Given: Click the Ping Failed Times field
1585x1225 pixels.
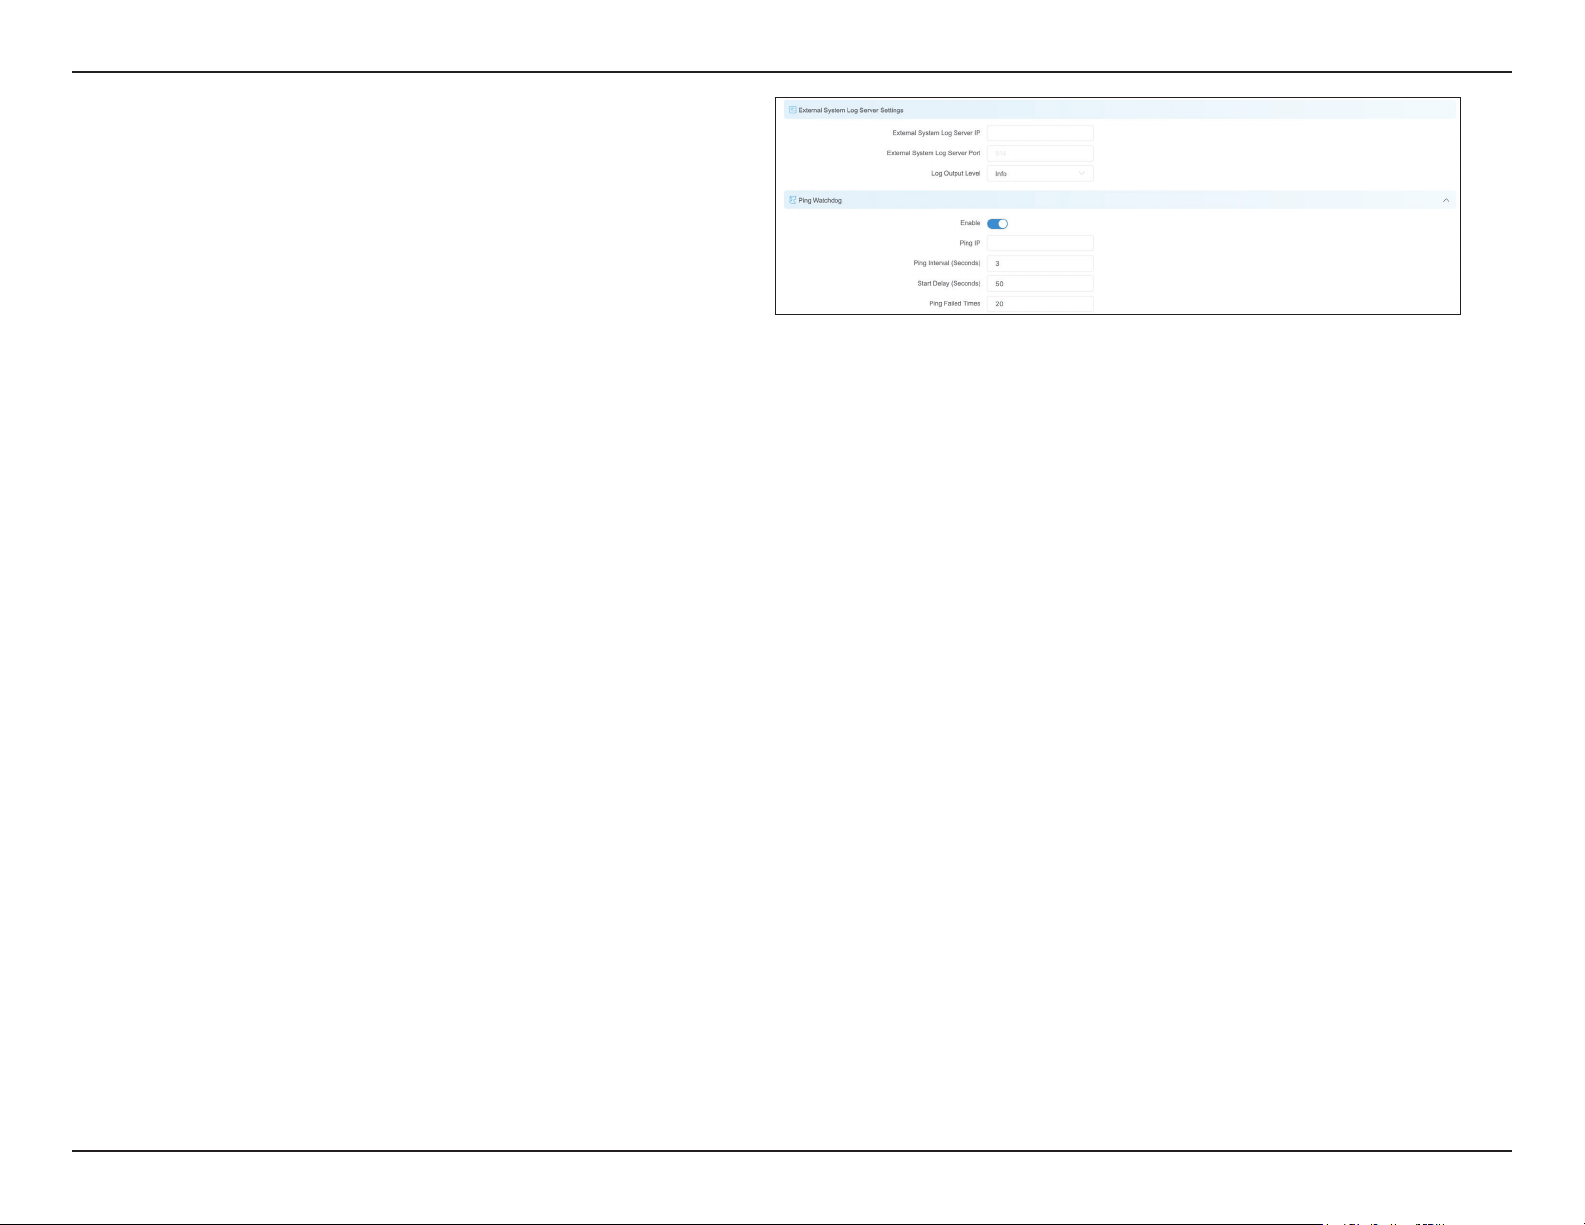Looking at the screenshot, I should pyautogui.click(x=1040, y=303).
